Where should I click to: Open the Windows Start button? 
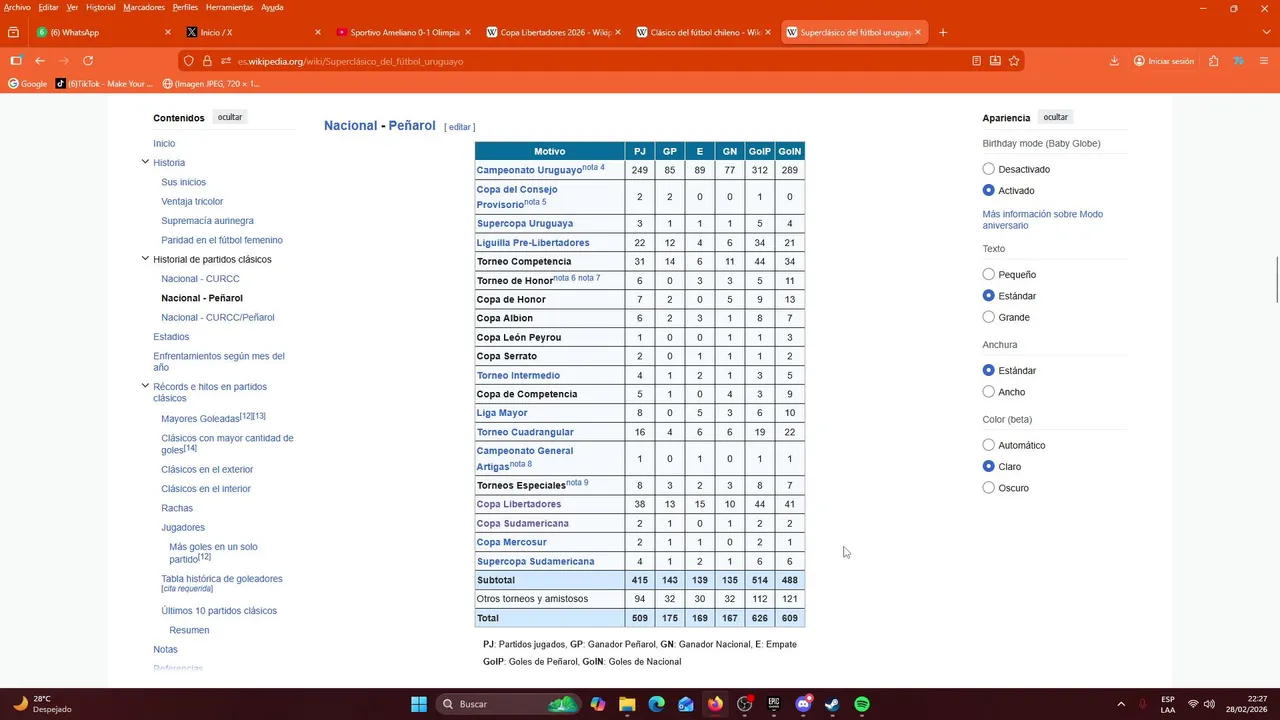coord(419,704)
